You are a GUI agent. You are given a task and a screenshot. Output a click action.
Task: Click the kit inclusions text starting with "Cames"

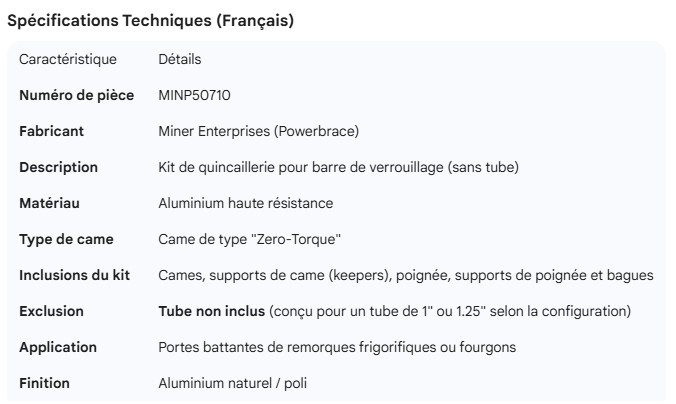[x=406, y=275]
